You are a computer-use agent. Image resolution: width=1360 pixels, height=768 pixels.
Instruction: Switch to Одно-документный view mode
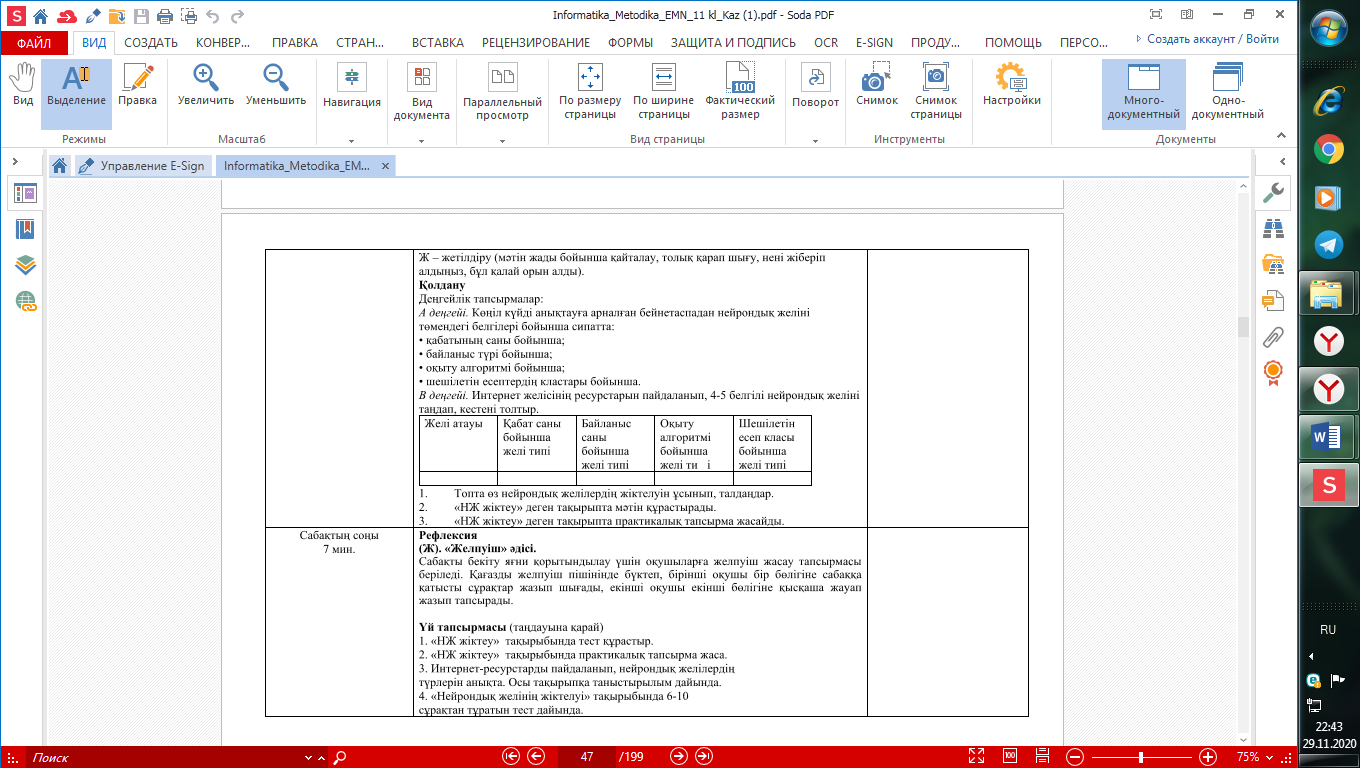[1227, 92]
